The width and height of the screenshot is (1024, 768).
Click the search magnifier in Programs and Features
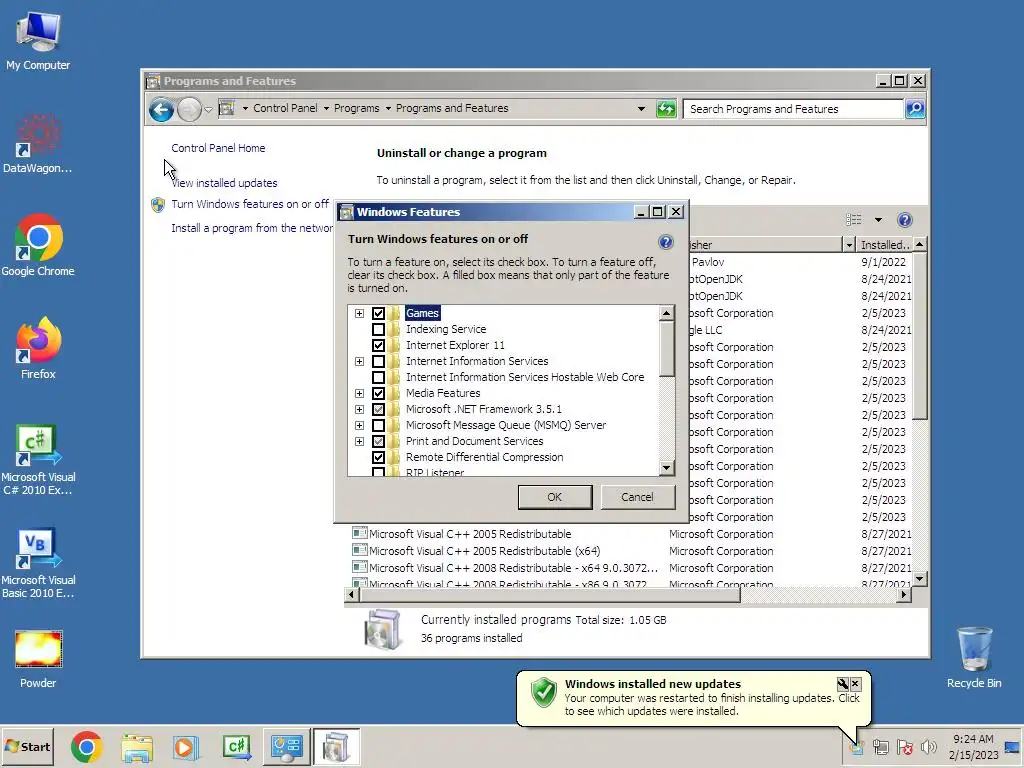pyautogui.click(x=915, y=108)
